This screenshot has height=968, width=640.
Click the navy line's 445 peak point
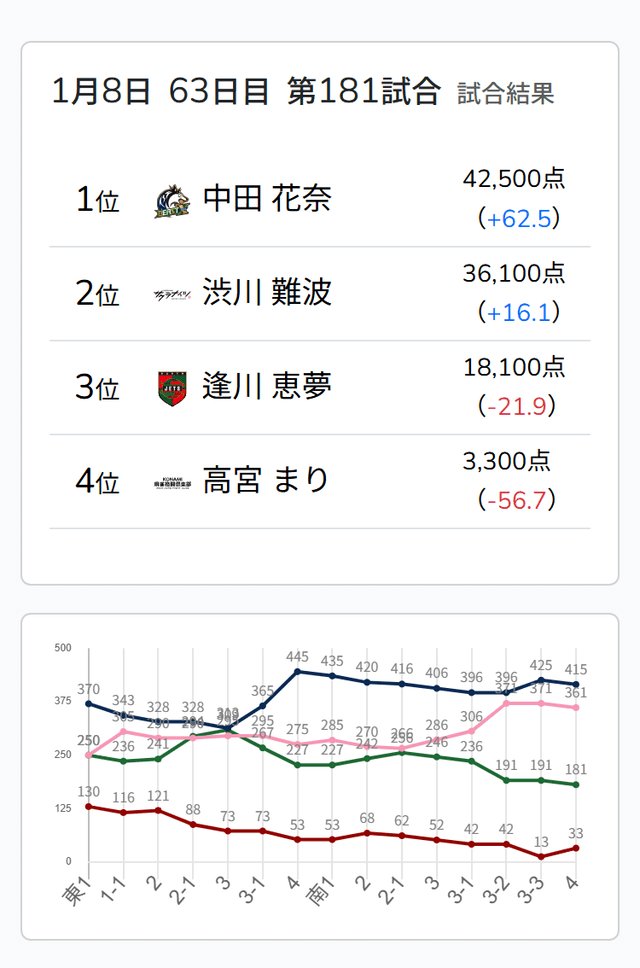297,671
